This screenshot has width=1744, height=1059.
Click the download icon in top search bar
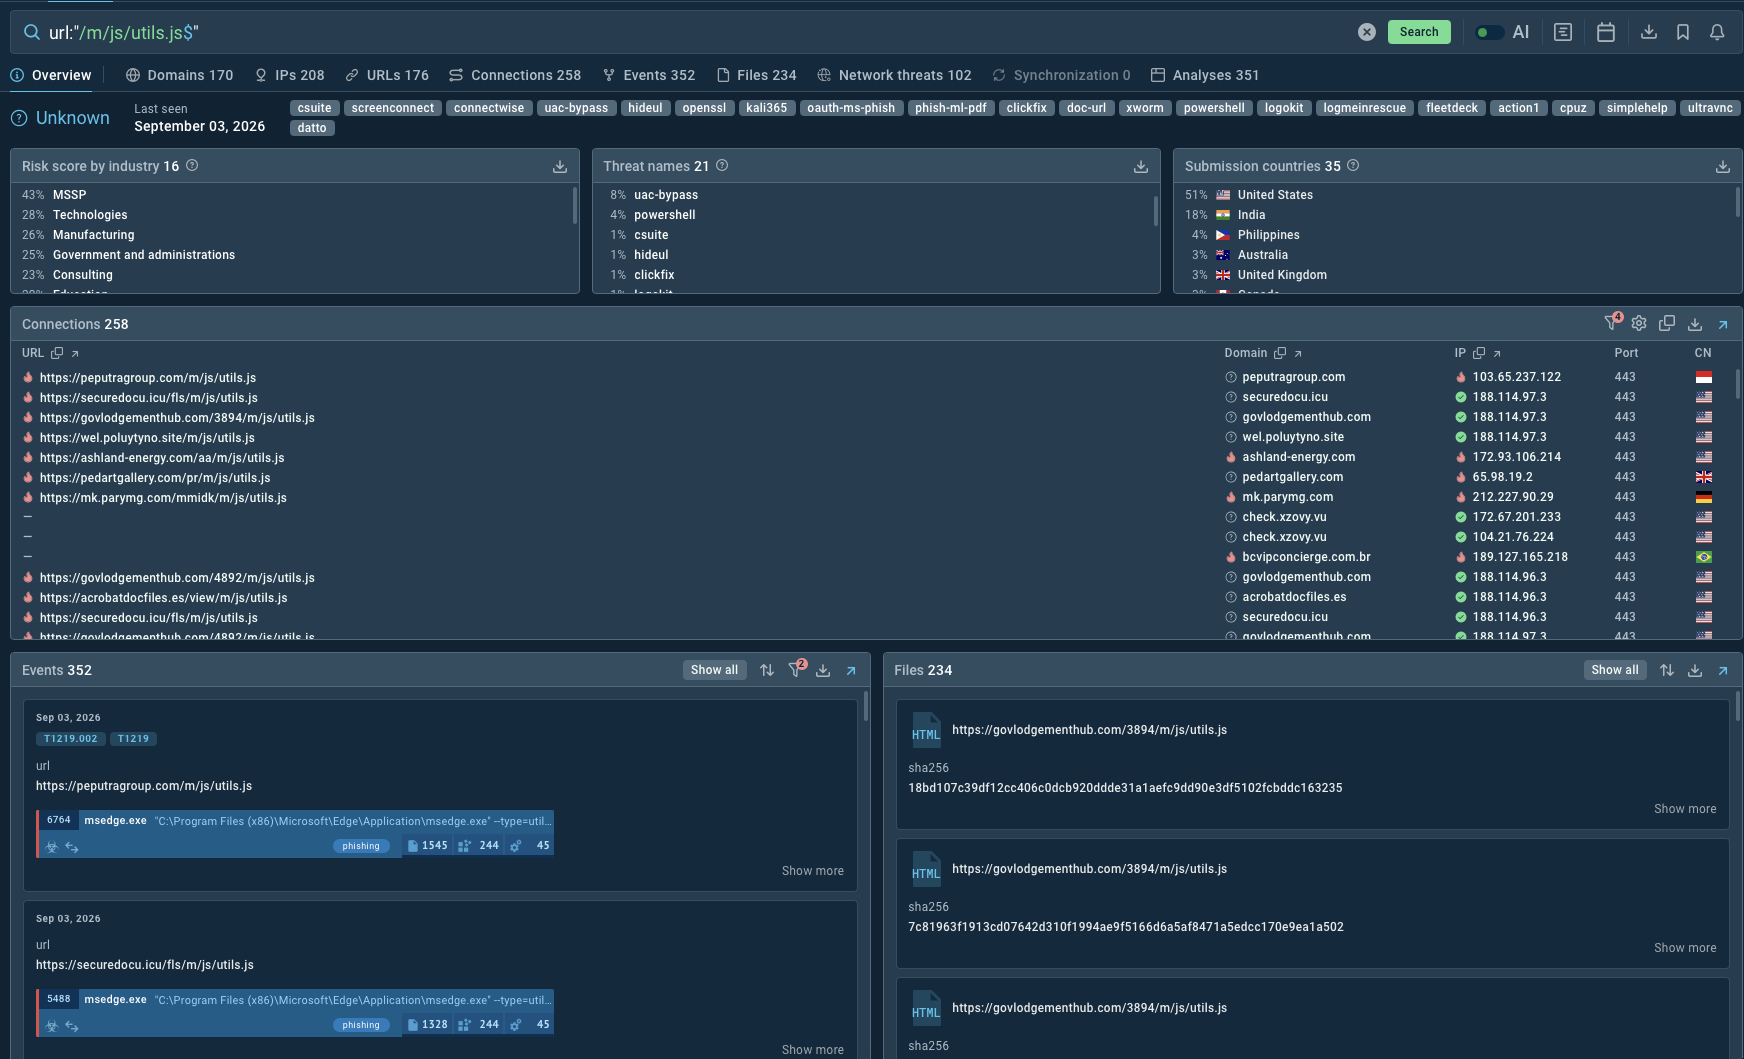click(1649, 32)
